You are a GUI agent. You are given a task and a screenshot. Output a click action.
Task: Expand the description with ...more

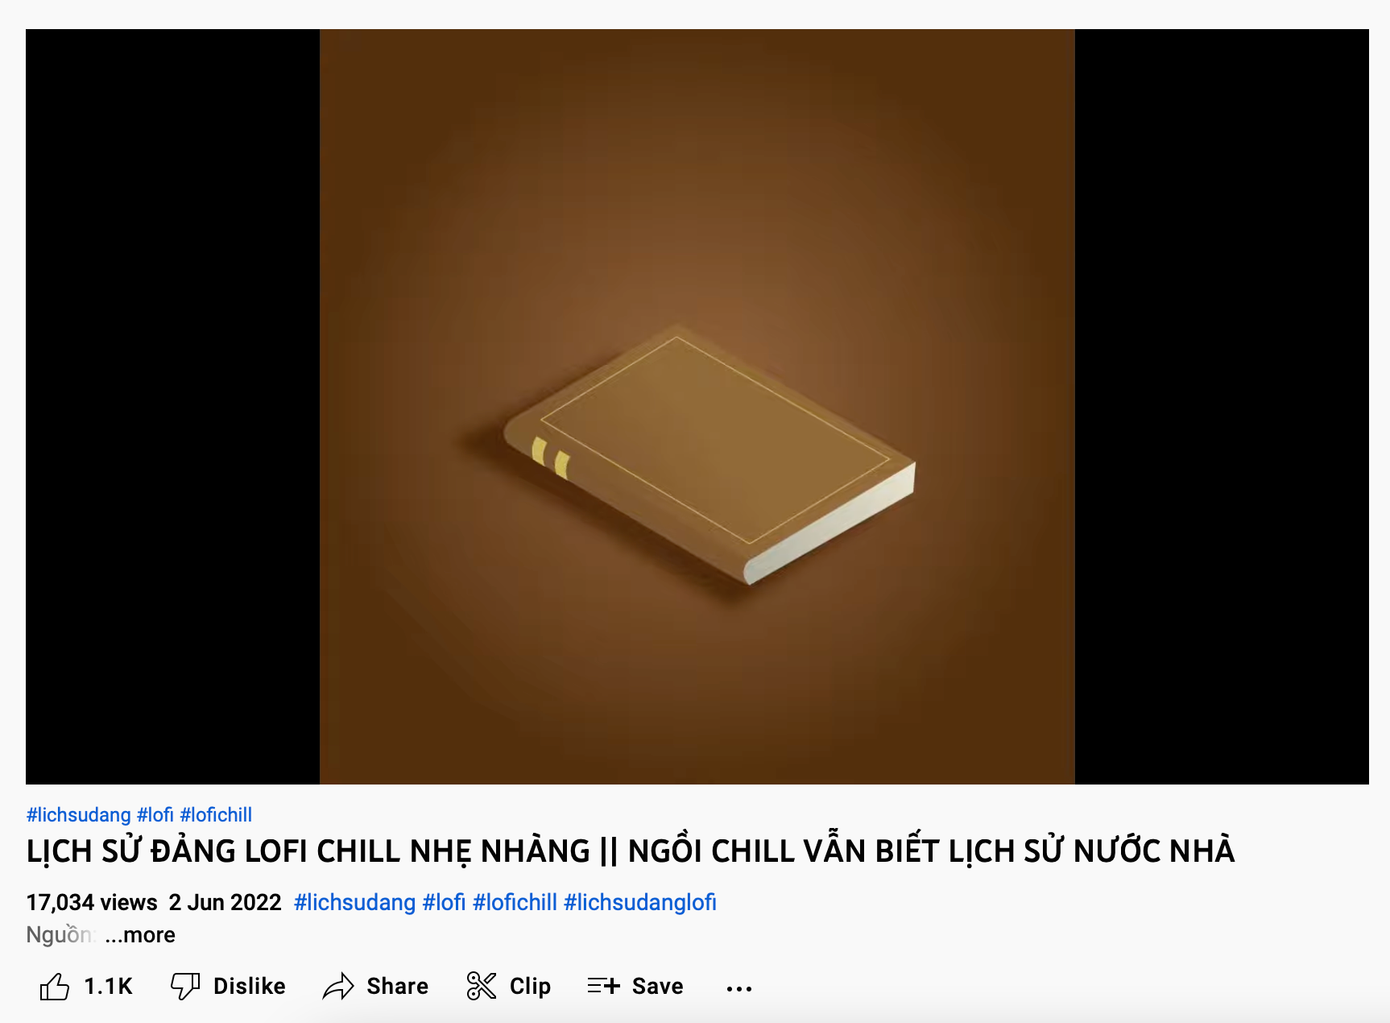point(140,935)
